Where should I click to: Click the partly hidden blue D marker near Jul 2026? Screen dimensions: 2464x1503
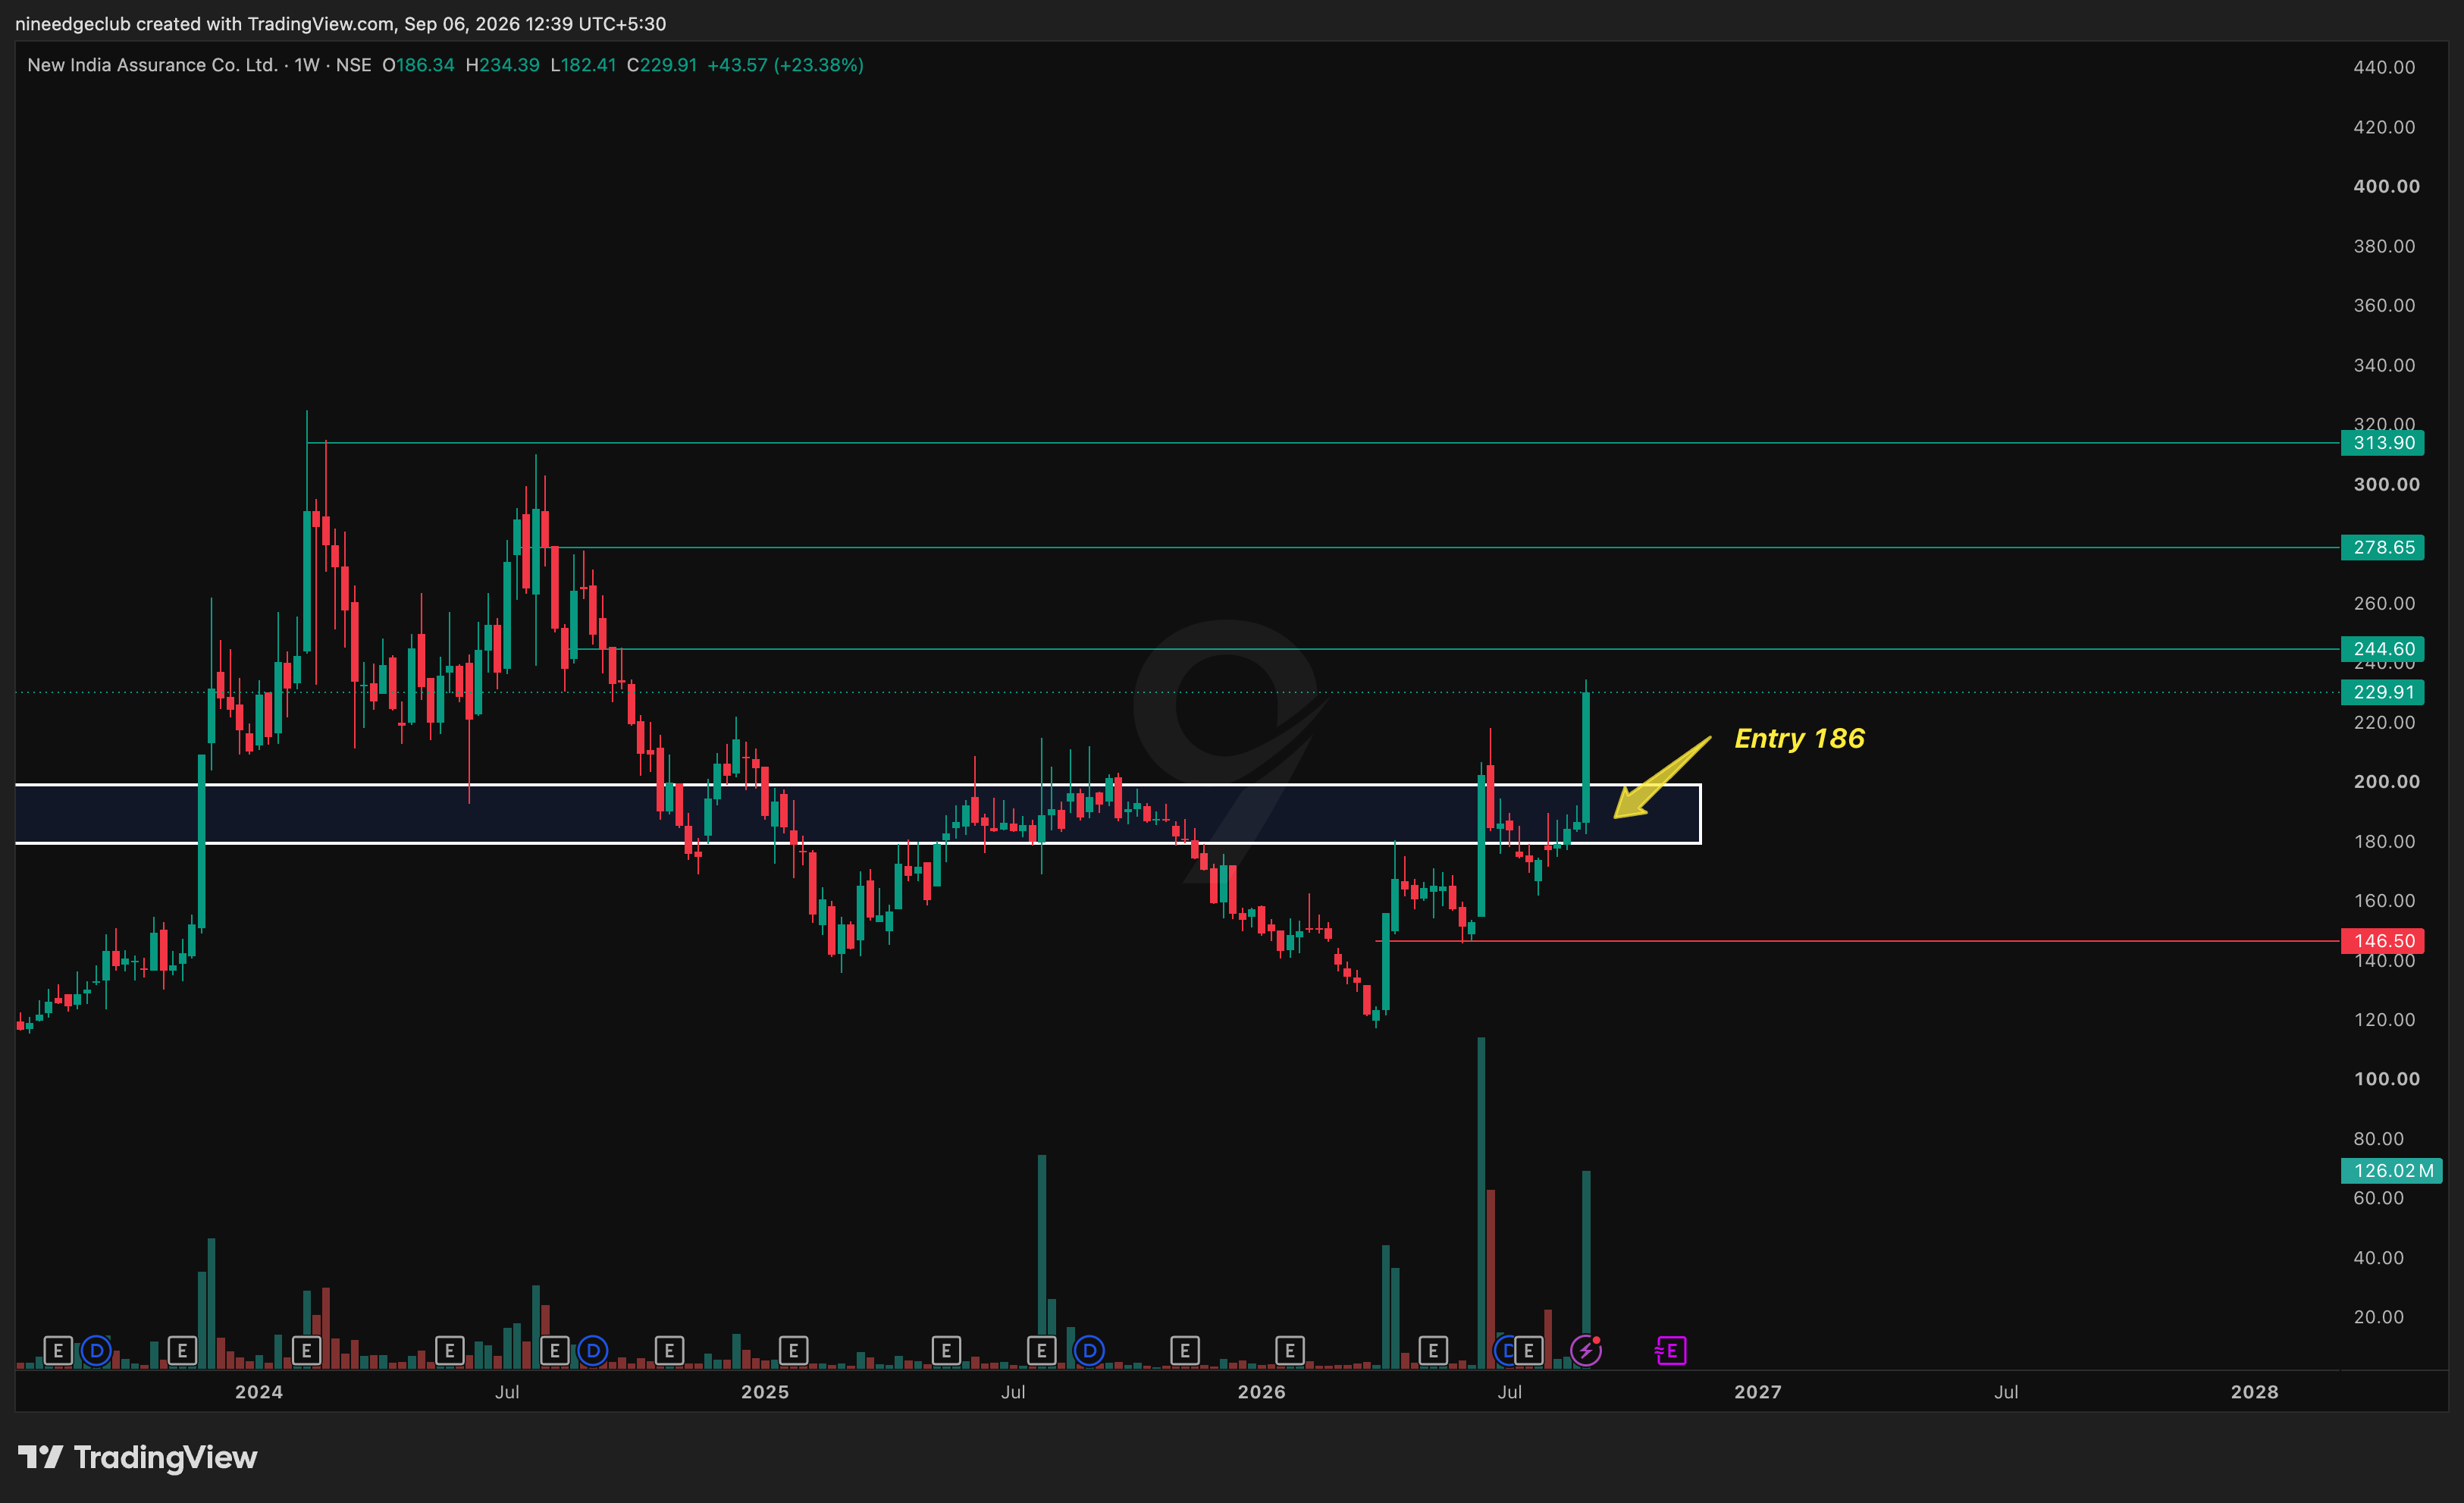point(1504,1351)
